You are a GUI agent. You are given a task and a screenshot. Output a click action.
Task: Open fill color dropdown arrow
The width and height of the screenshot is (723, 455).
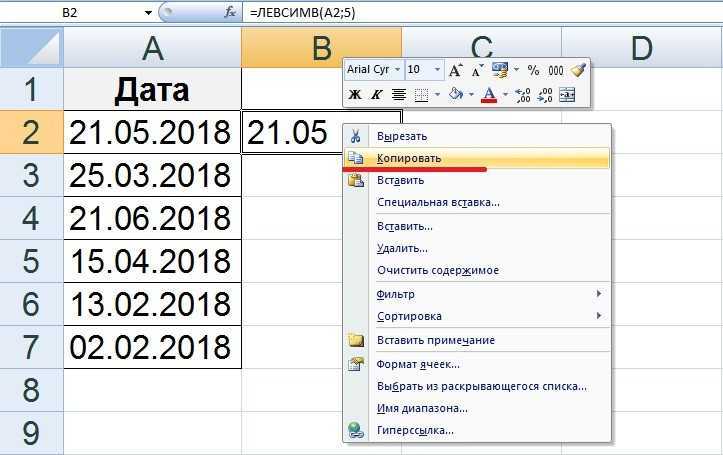471,95
